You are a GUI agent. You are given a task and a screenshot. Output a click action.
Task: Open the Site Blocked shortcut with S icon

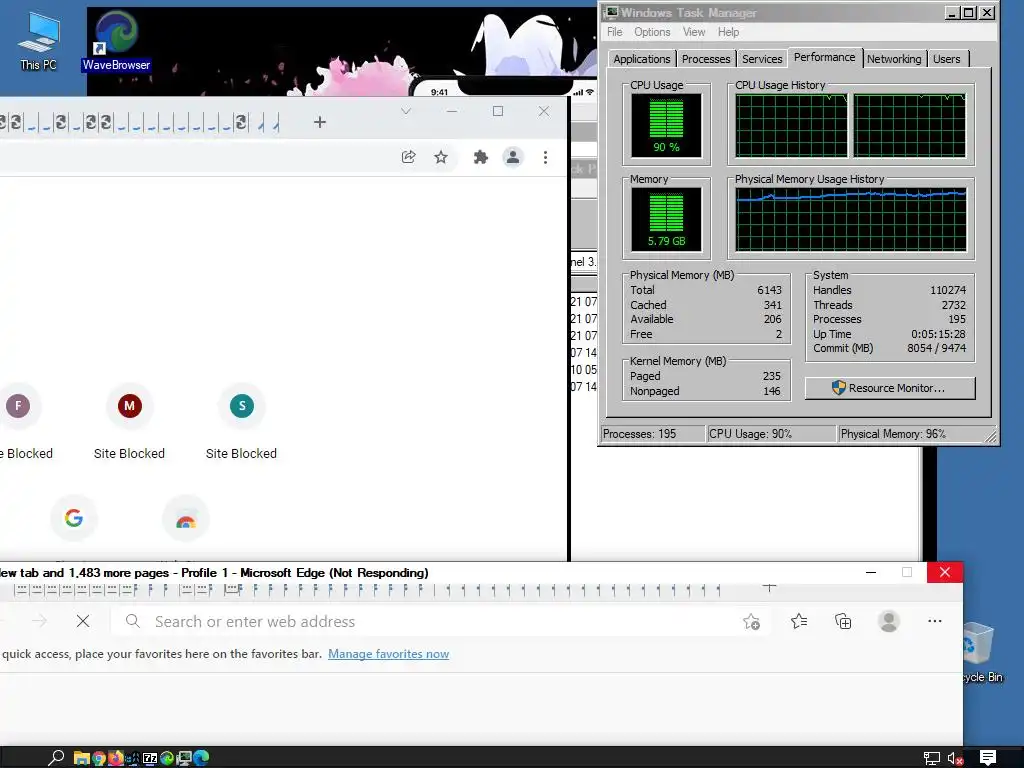pyautogui.click(x=242, y=422)
